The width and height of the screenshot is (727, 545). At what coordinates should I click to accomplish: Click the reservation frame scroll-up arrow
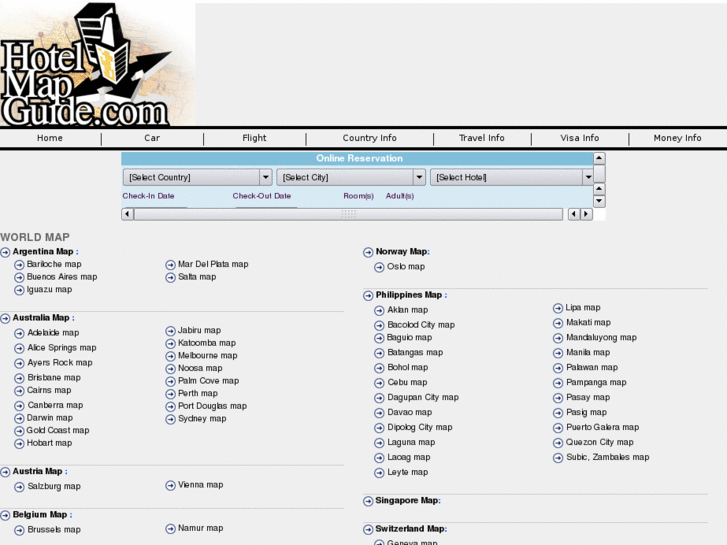tap(599, 158)
